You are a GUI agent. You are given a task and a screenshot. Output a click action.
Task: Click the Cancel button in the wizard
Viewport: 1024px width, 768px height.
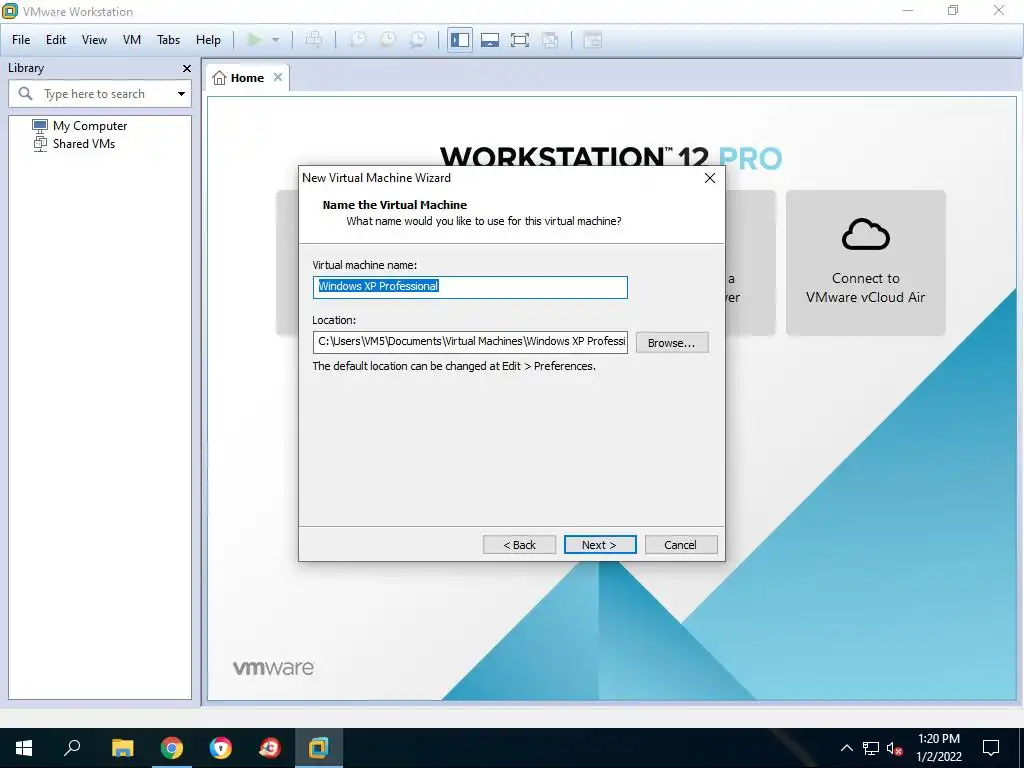[x=681, y=545]
